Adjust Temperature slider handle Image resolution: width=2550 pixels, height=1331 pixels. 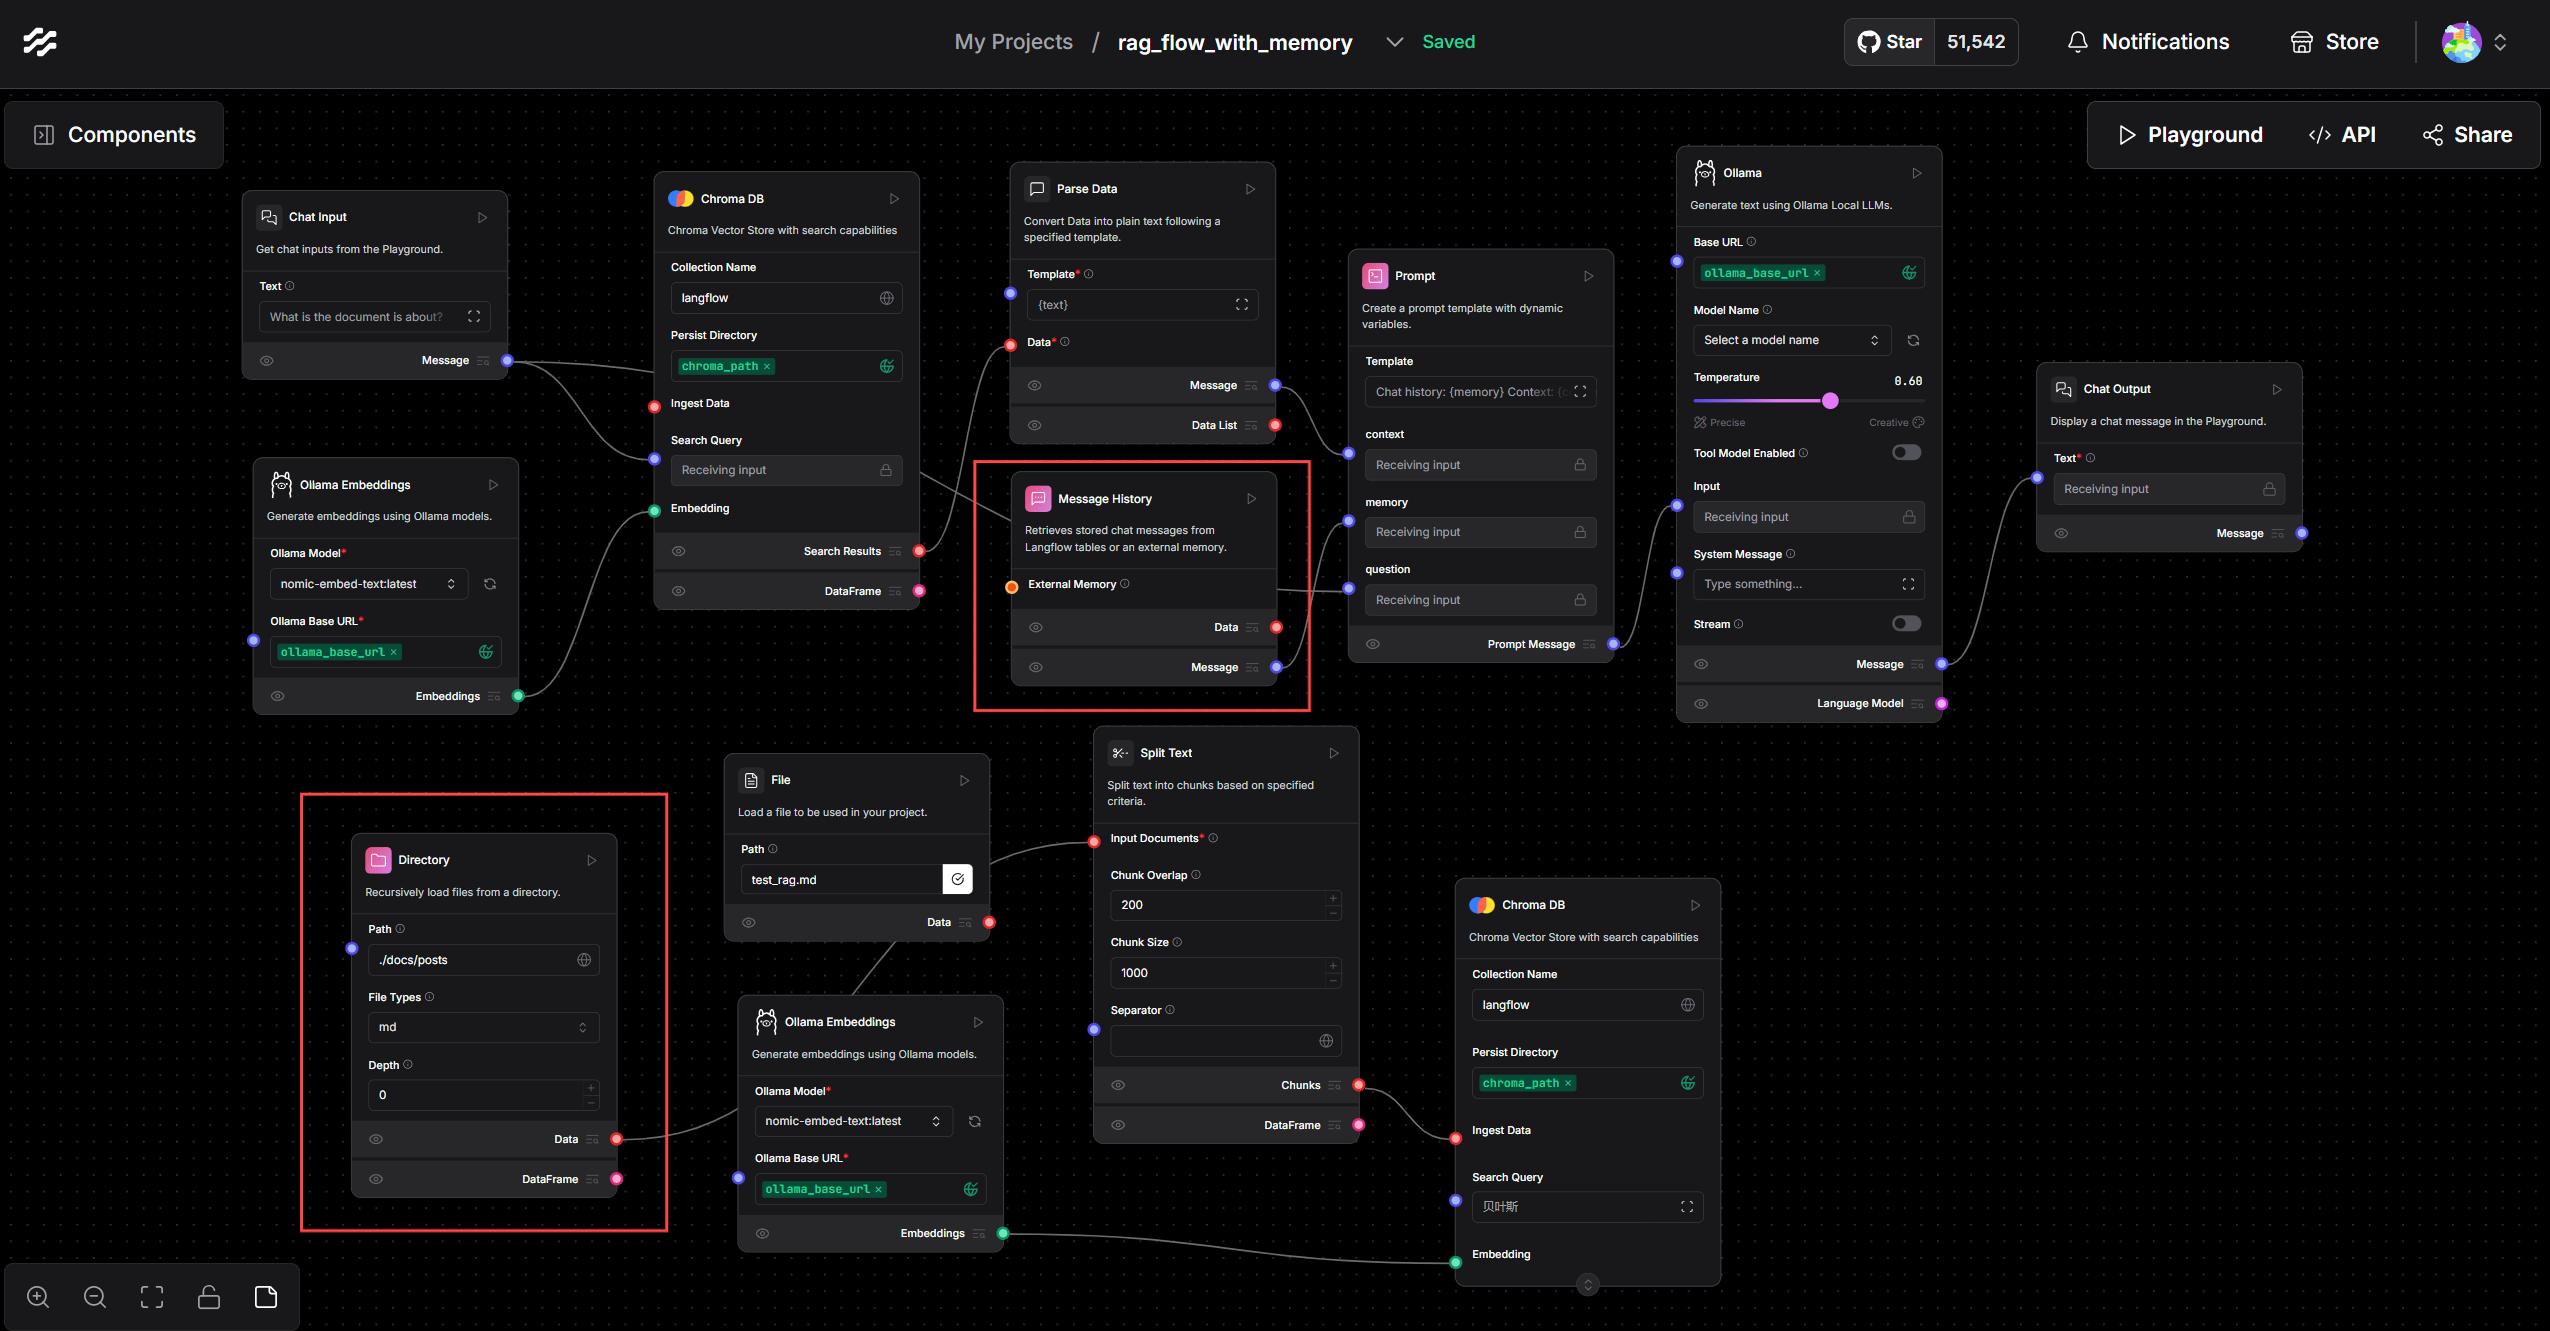point(1830,401)
